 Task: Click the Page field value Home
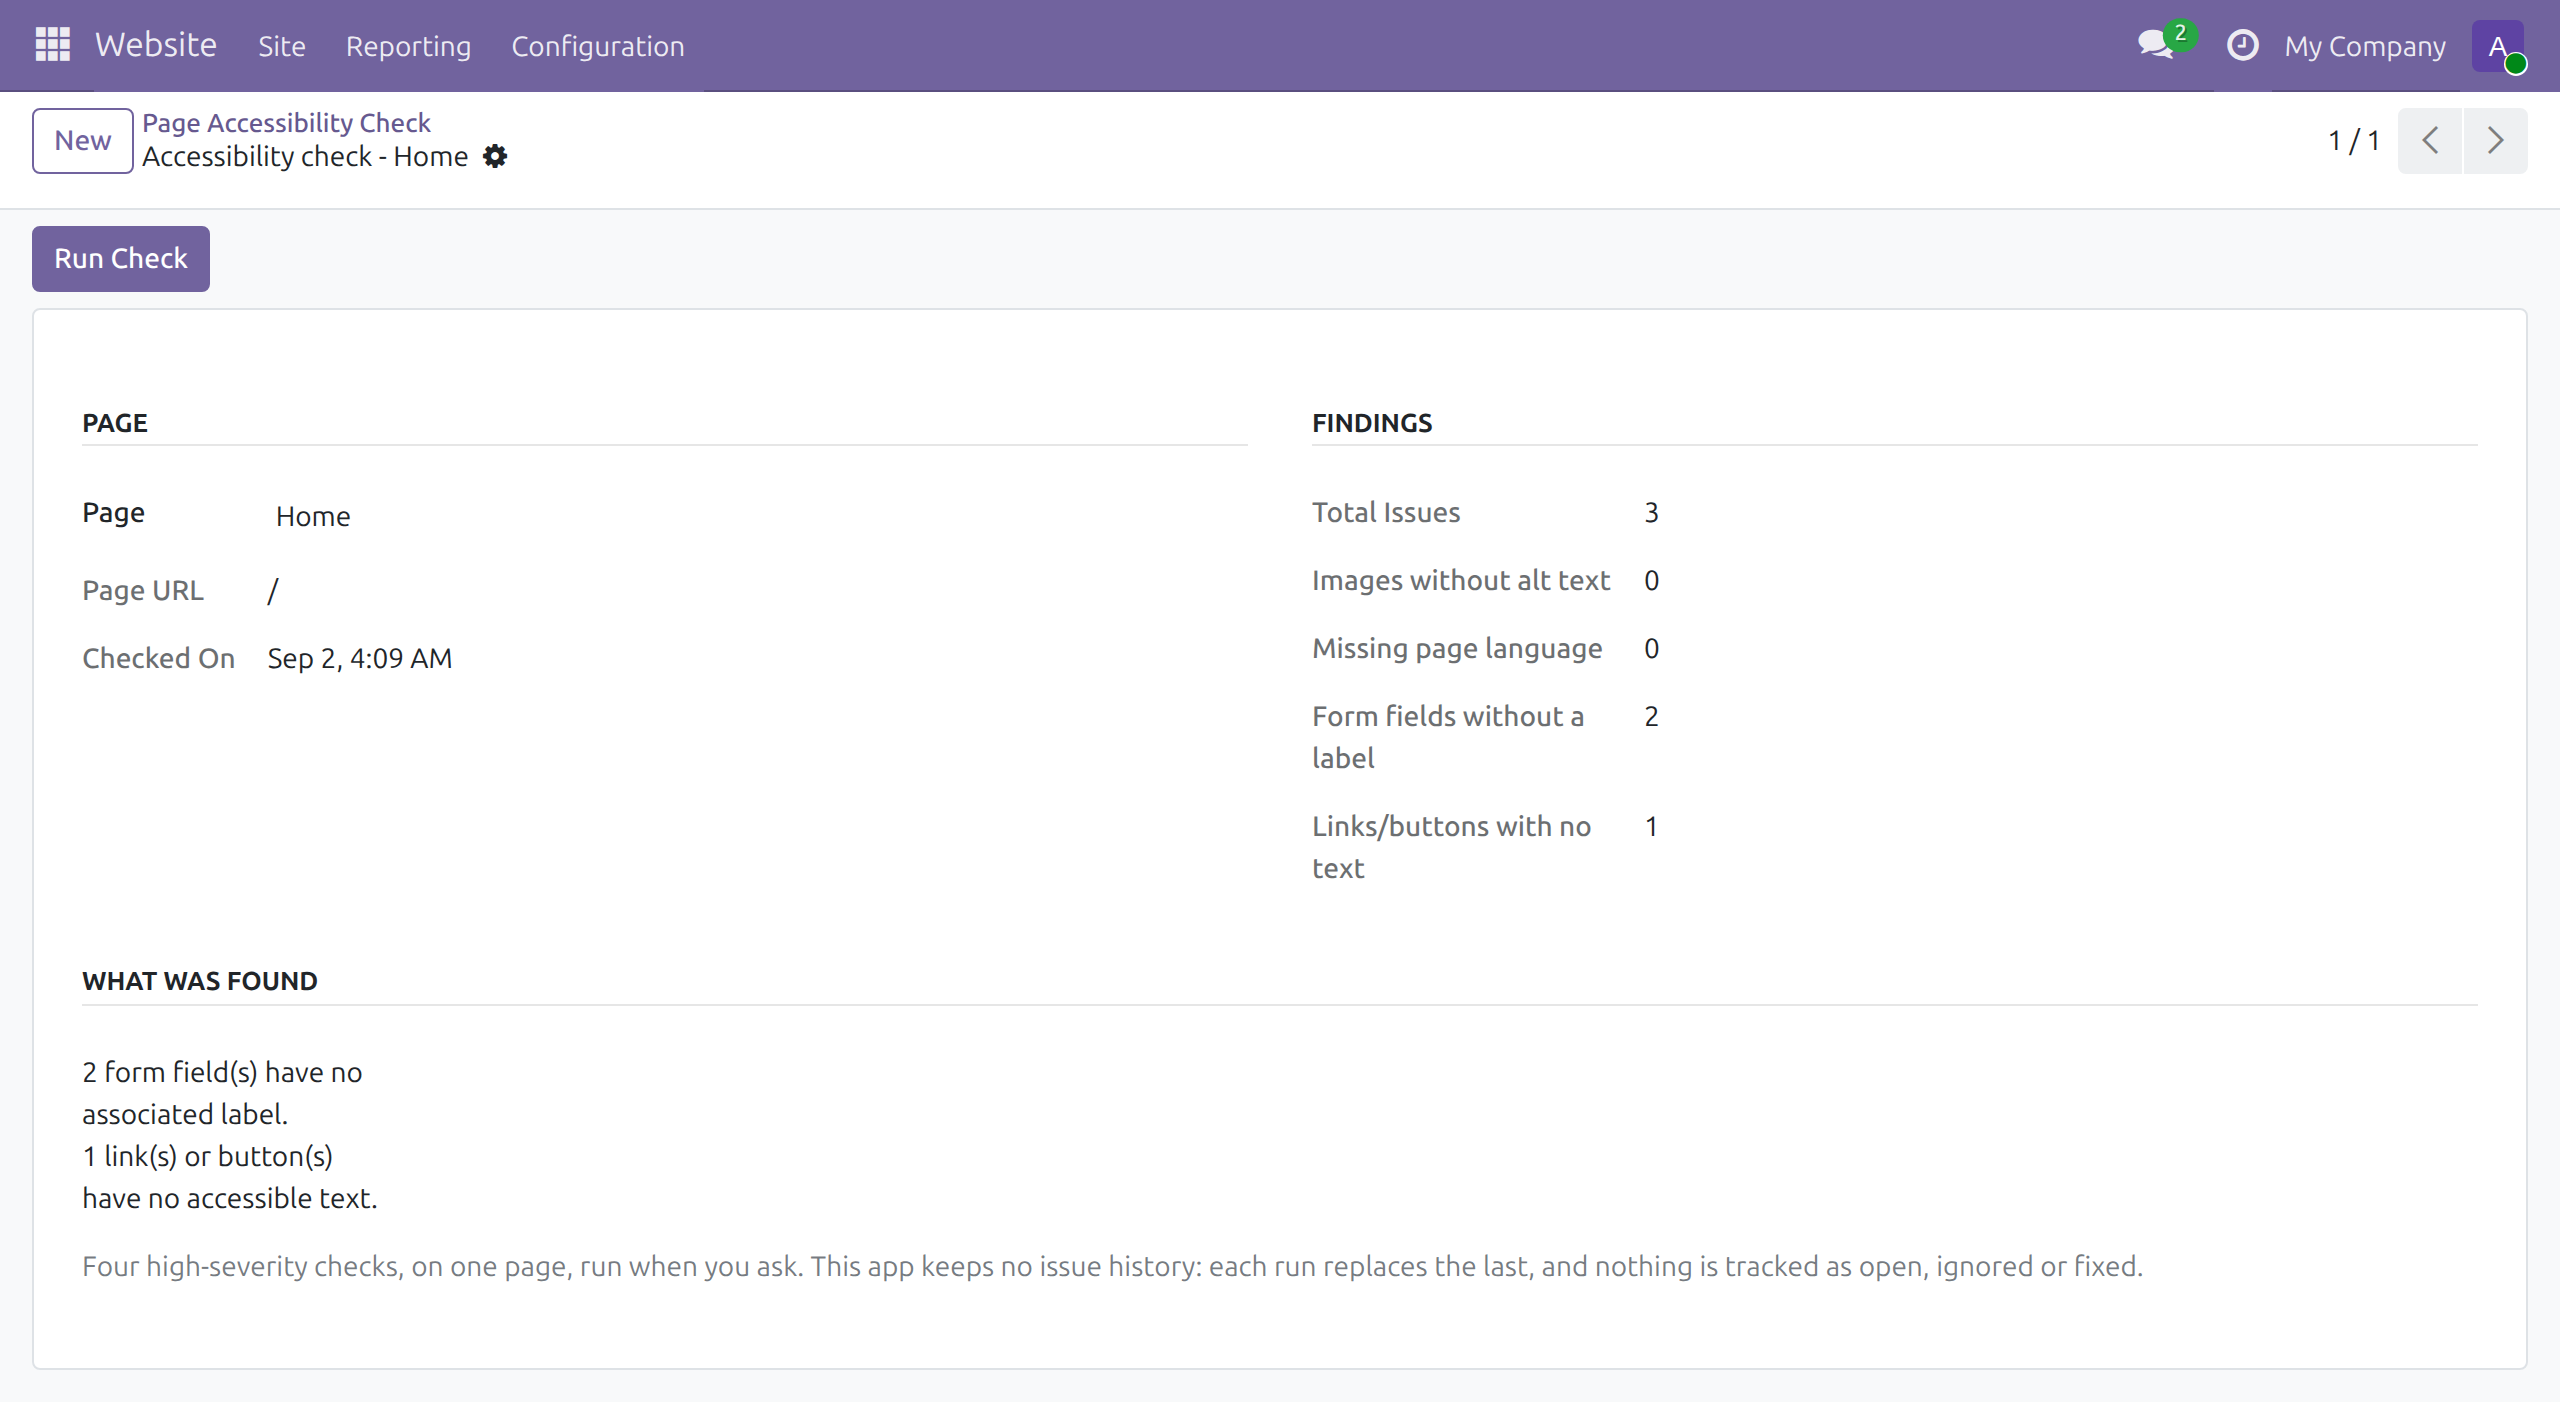point(313,516)
